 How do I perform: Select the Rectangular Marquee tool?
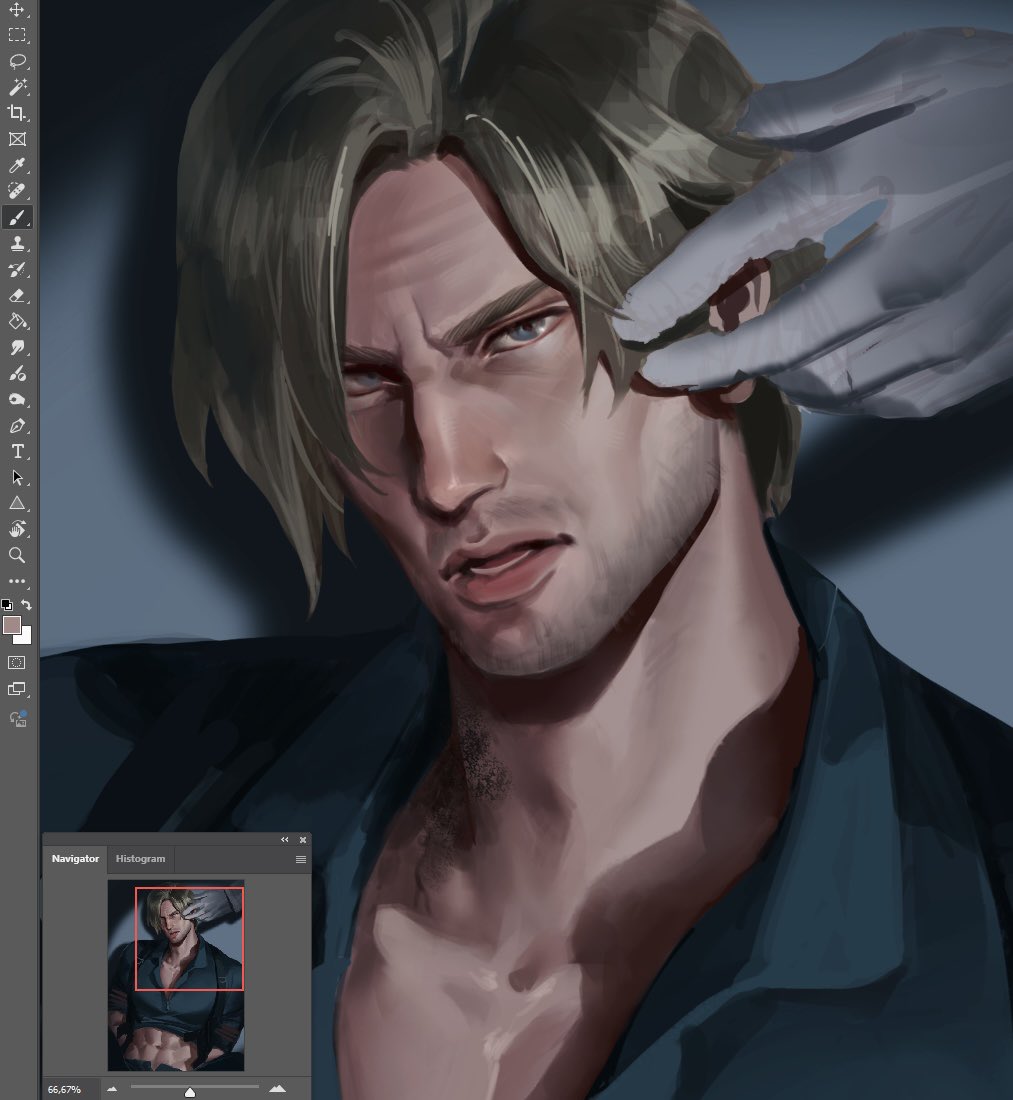[17, 35]
